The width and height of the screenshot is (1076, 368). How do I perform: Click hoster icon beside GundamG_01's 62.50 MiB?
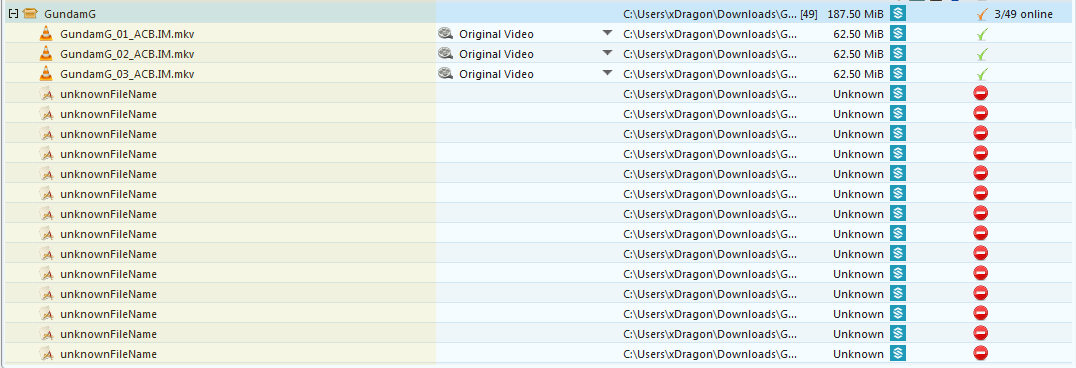pyautogui.click(x=898, y=33)
